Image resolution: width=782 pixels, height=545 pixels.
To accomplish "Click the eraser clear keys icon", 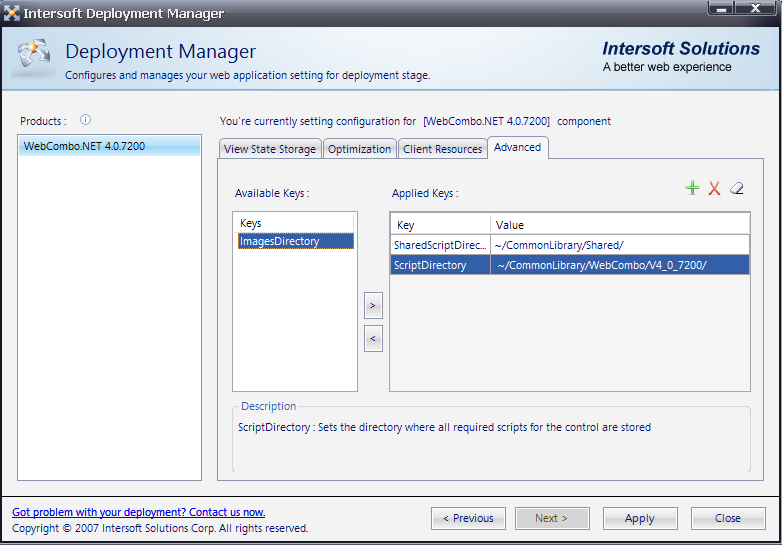I will (737, 189).
